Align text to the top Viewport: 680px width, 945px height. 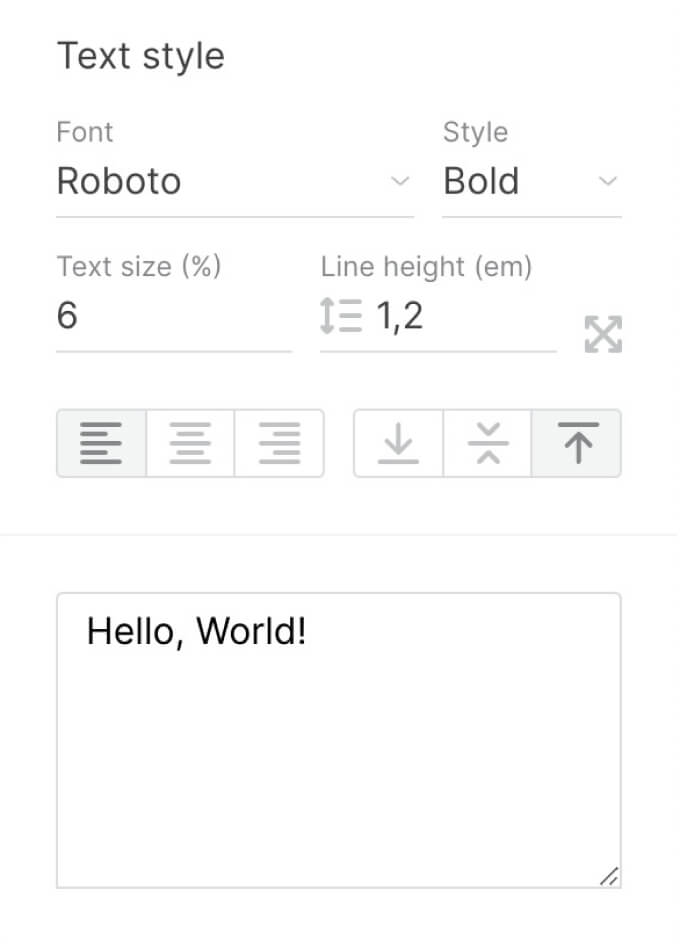point(577,443)
